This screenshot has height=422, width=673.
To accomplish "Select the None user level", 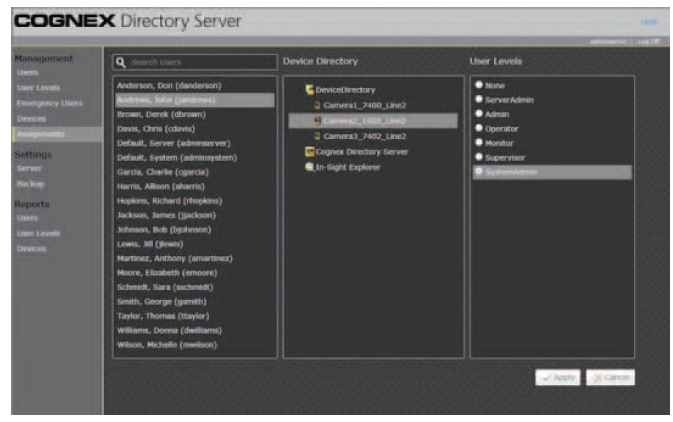I will tap(479, 85).
